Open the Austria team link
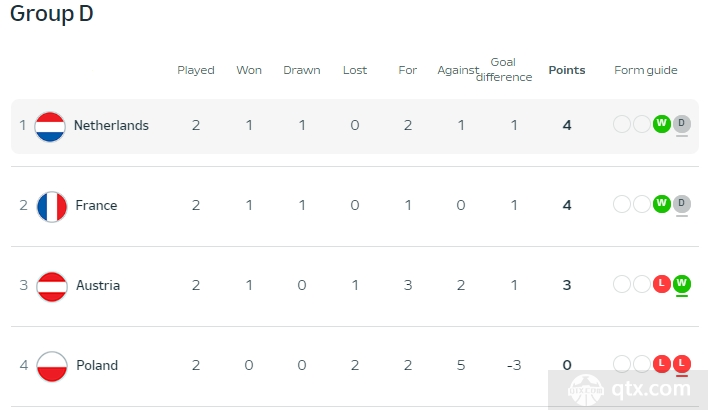Viewport: 708px width, 410px height. (98, 285)
